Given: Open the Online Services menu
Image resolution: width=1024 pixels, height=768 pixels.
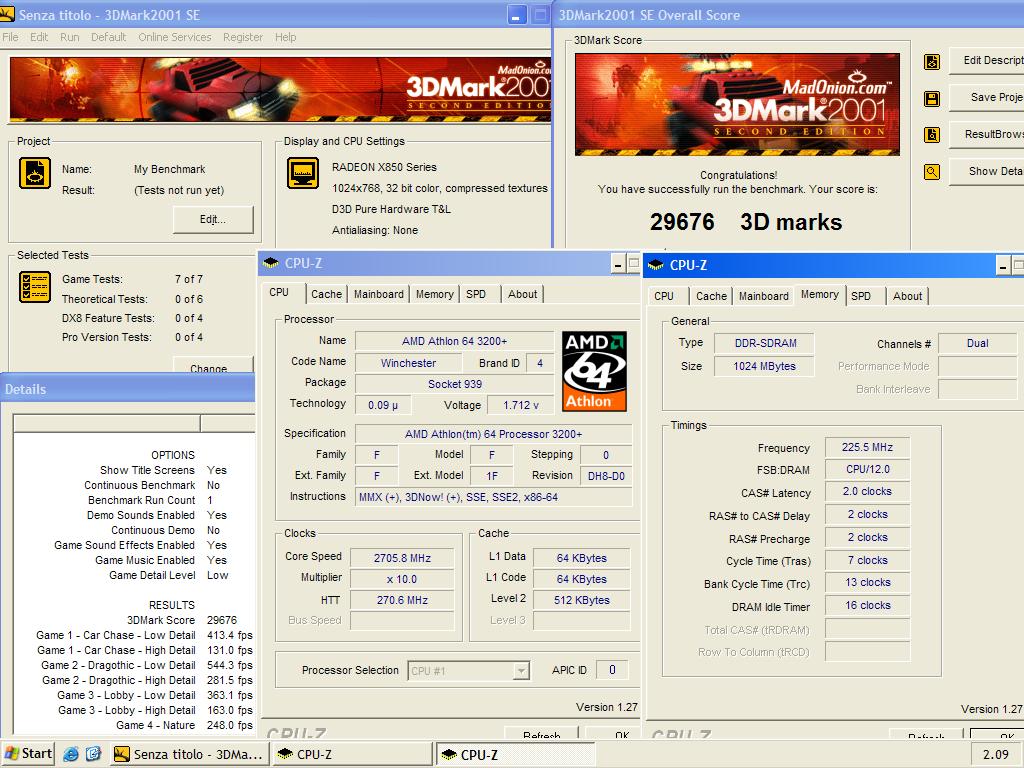Looking at the screenshot, I should pos(174,37).
